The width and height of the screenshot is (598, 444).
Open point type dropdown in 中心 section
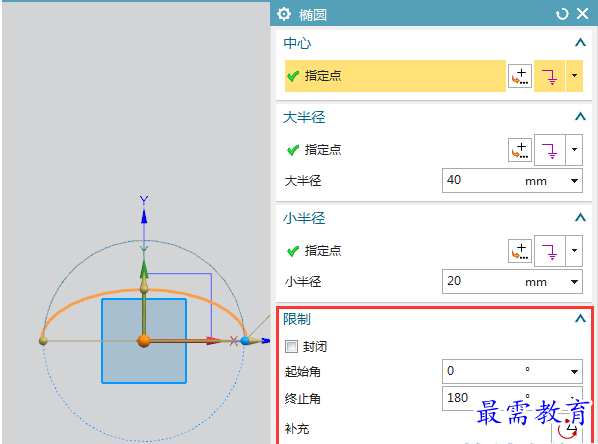tap(574, 76)
